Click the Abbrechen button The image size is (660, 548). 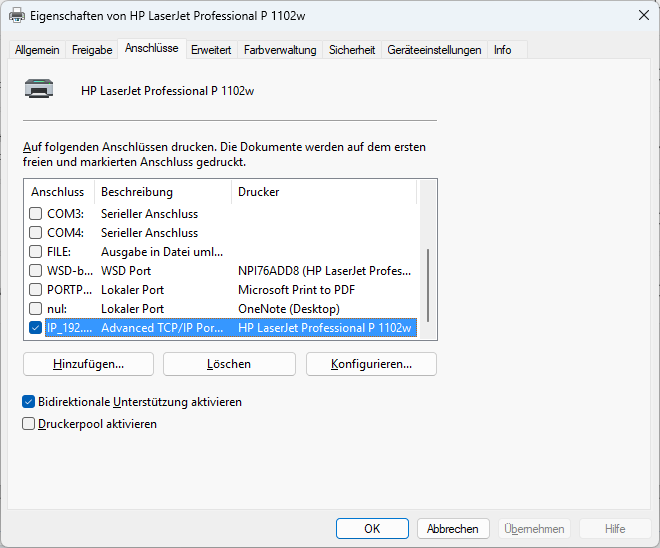[x=453, y=529]
